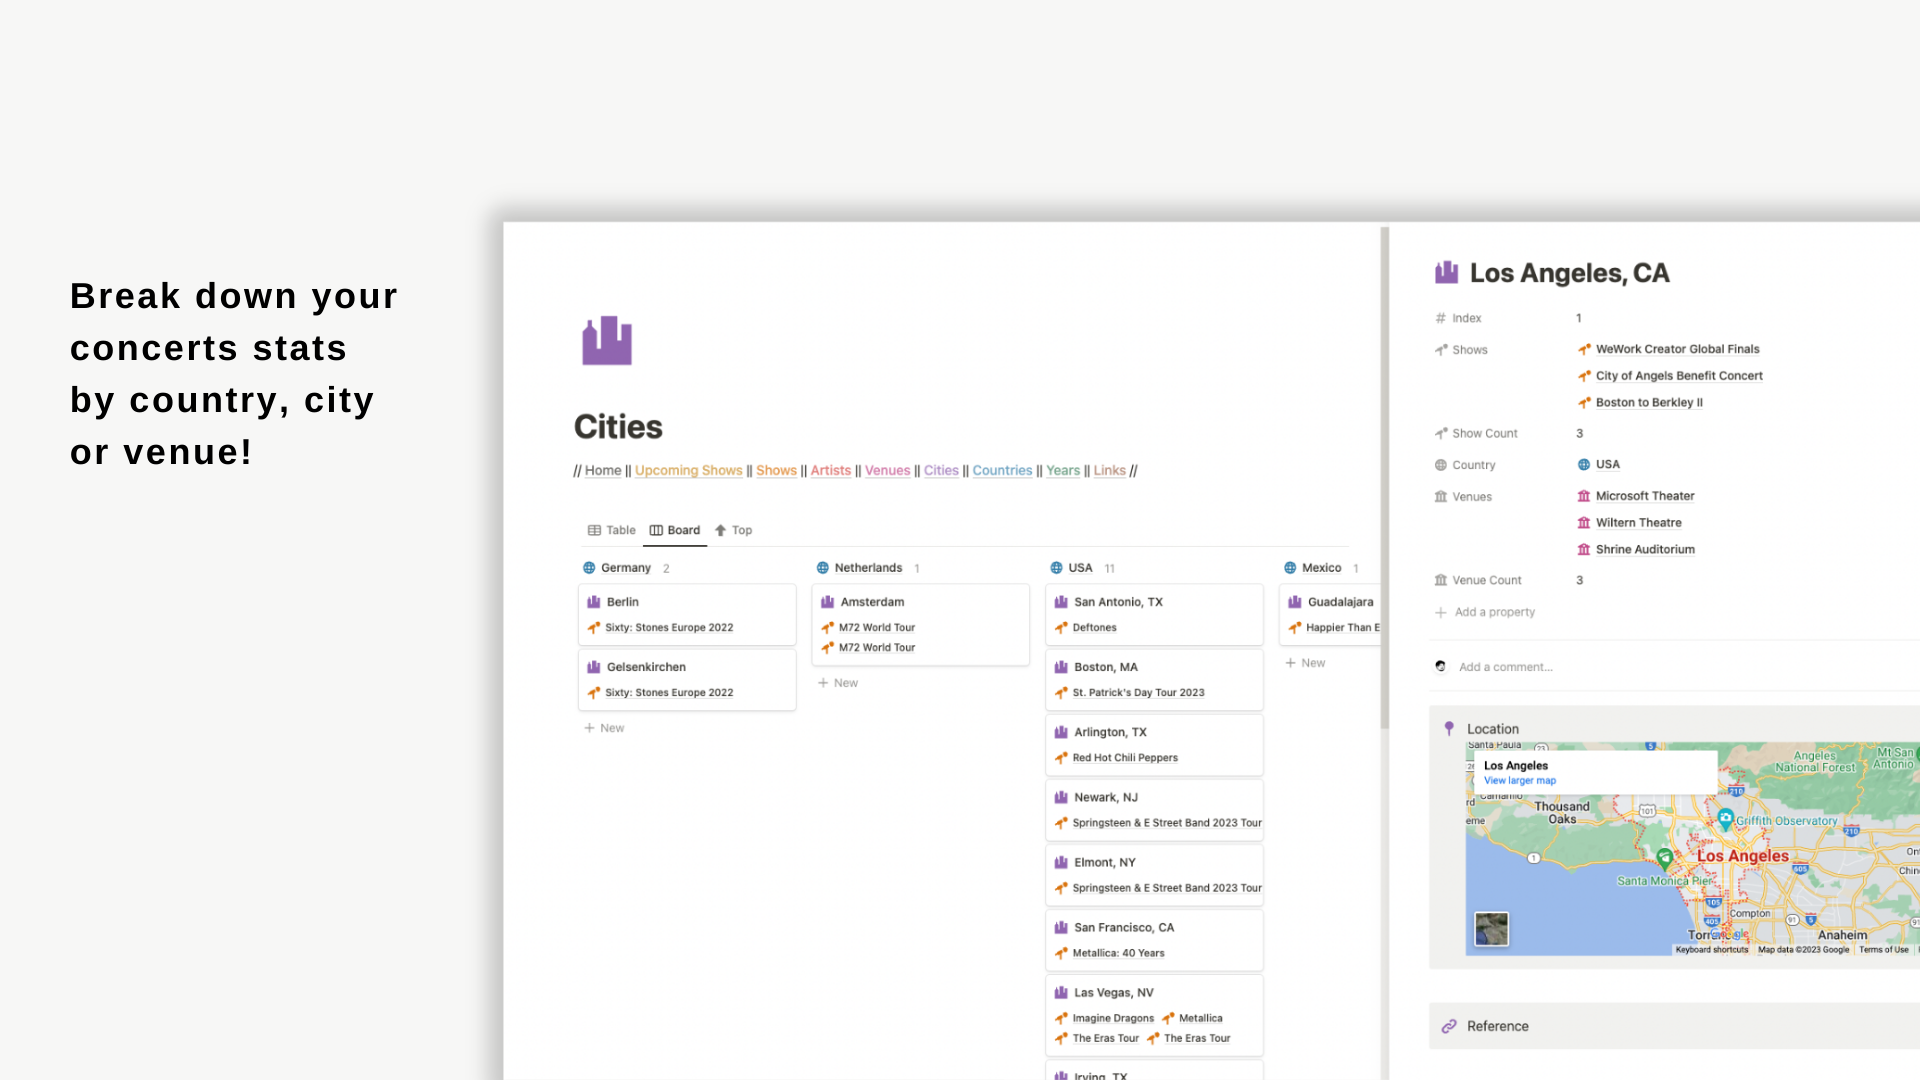Click Red Hot Chili Peppers show

(x=1116, y=758)
